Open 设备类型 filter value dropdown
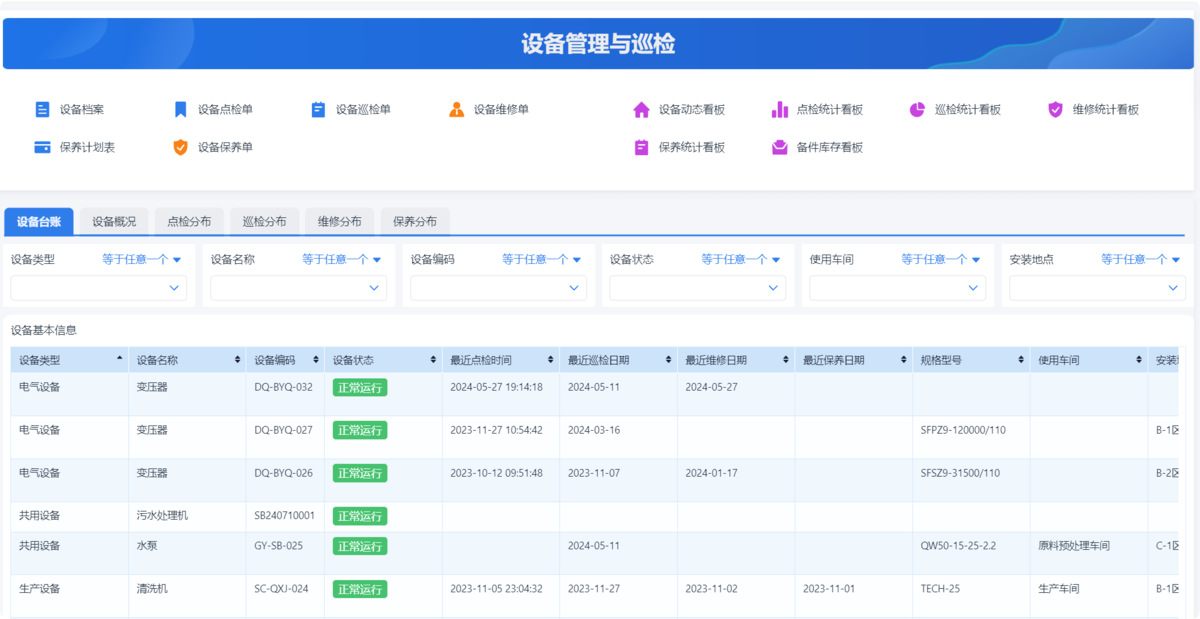The height and width of the screenshot is (619, 1200). click(98, 288)
